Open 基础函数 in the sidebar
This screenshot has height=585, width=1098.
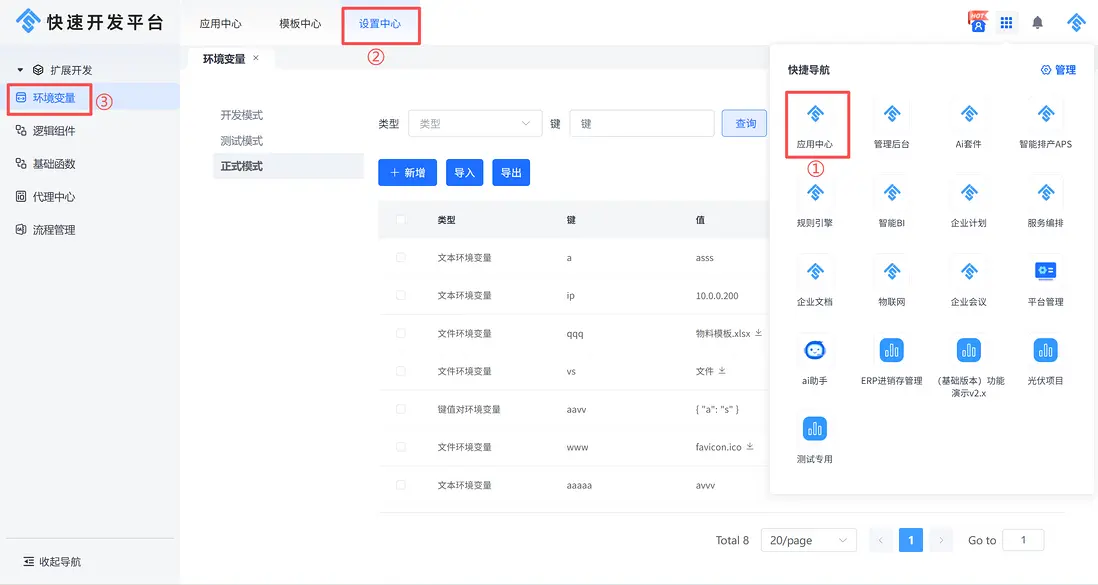click(x=54, y=164)
